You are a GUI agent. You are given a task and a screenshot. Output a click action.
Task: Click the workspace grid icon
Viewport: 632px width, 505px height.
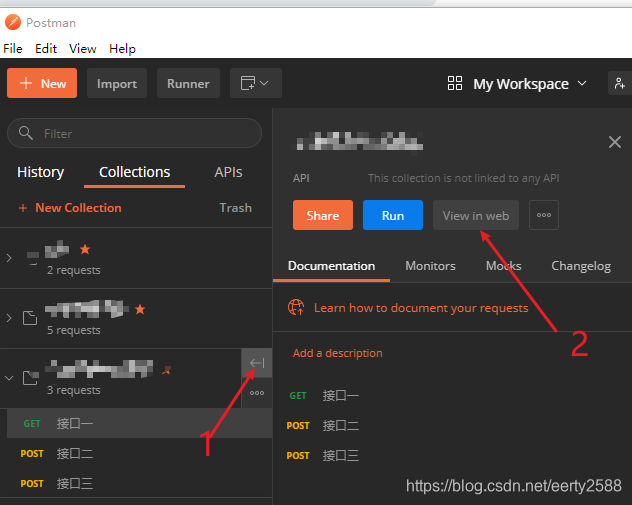point(455,83)
